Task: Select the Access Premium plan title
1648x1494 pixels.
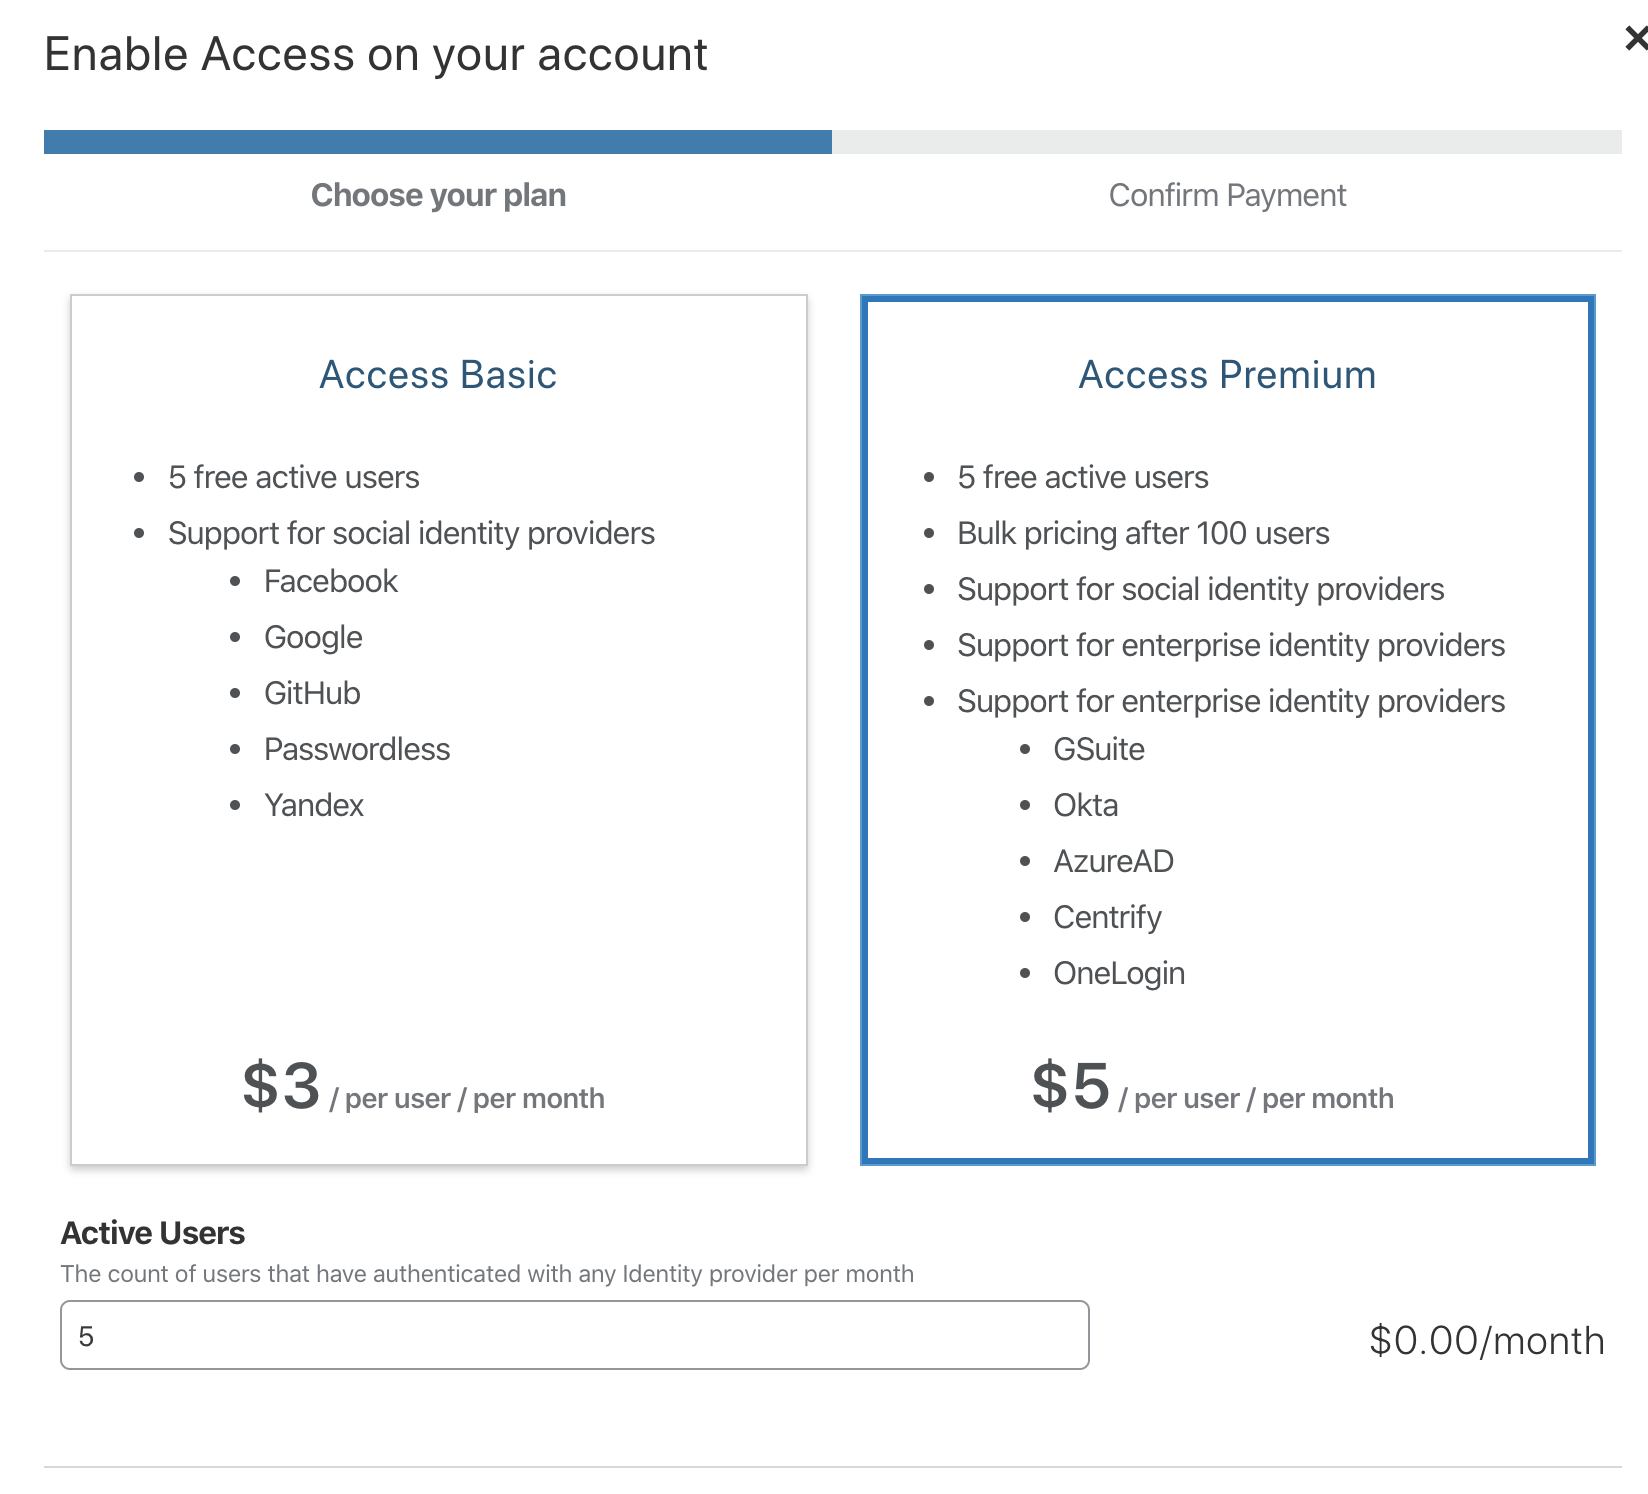Action: tap(1227, 375)
